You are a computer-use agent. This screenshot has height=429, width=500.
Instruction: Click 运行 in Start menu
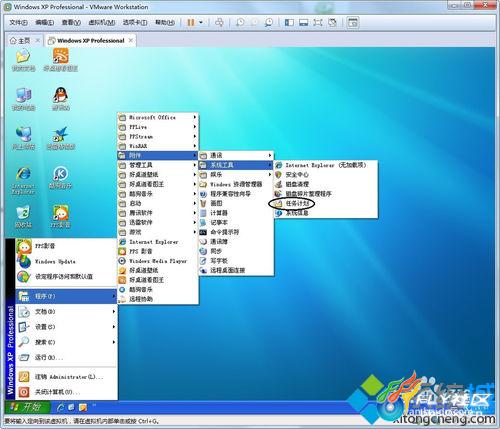(66, 357)
